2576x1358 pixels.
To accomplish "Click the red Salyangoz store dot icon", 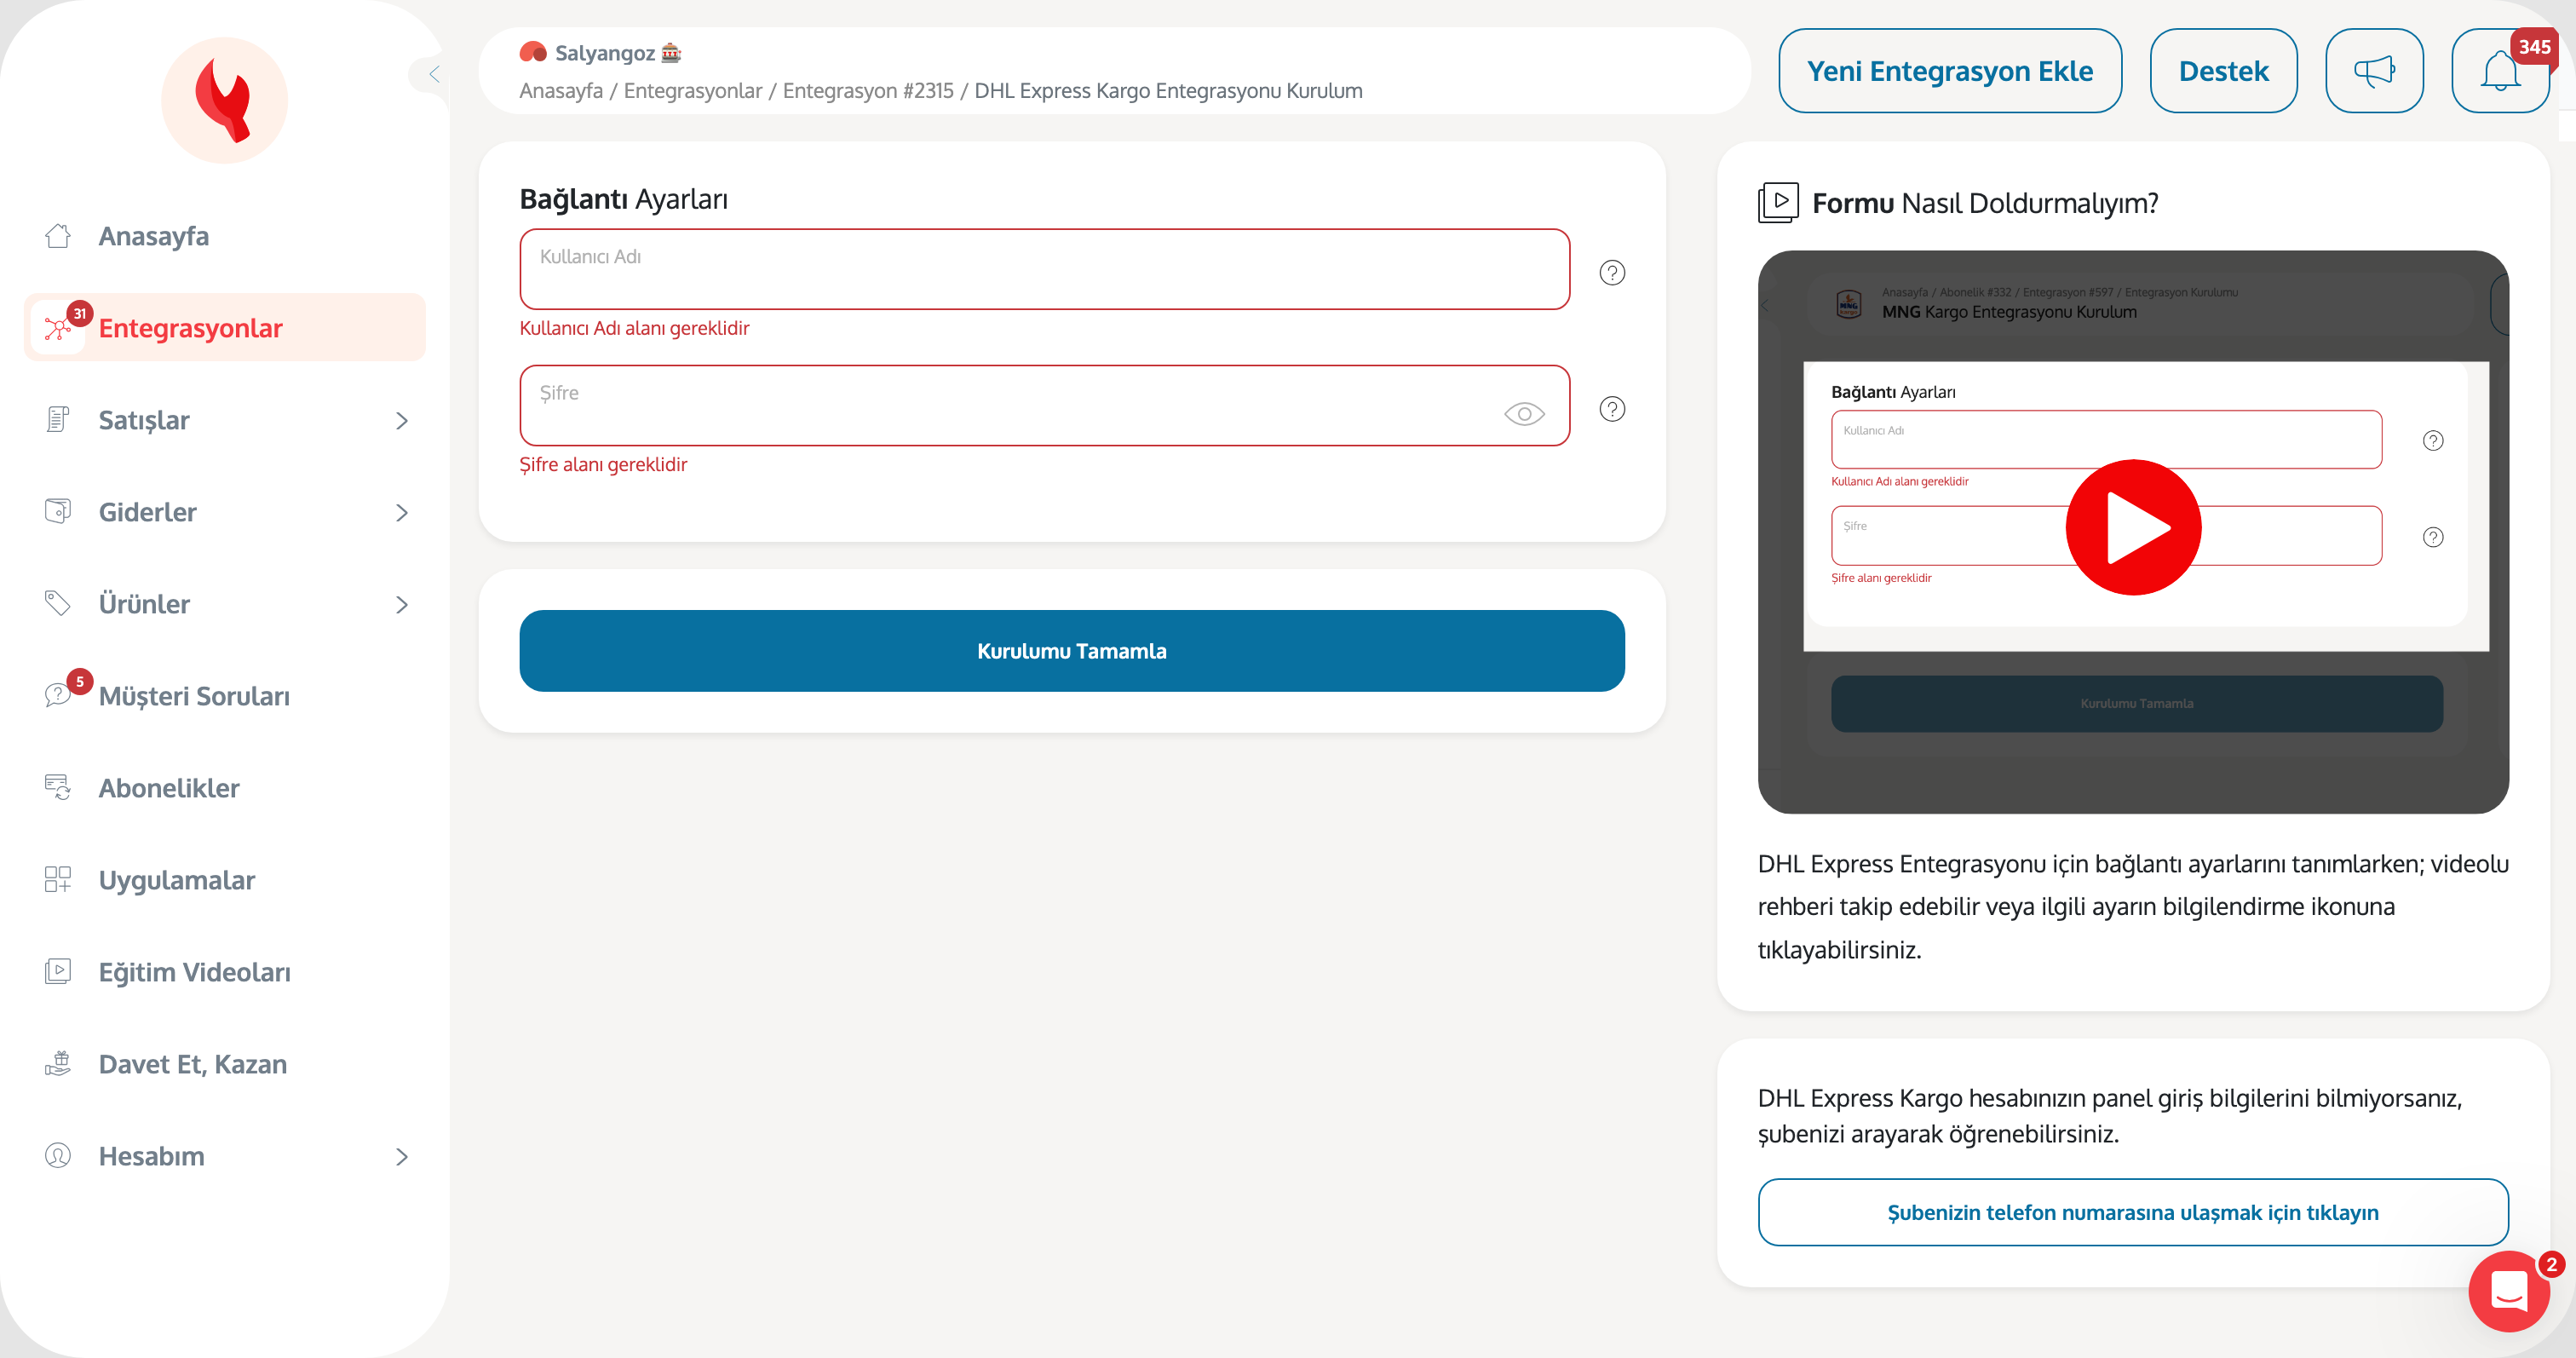I will point(533,52).
